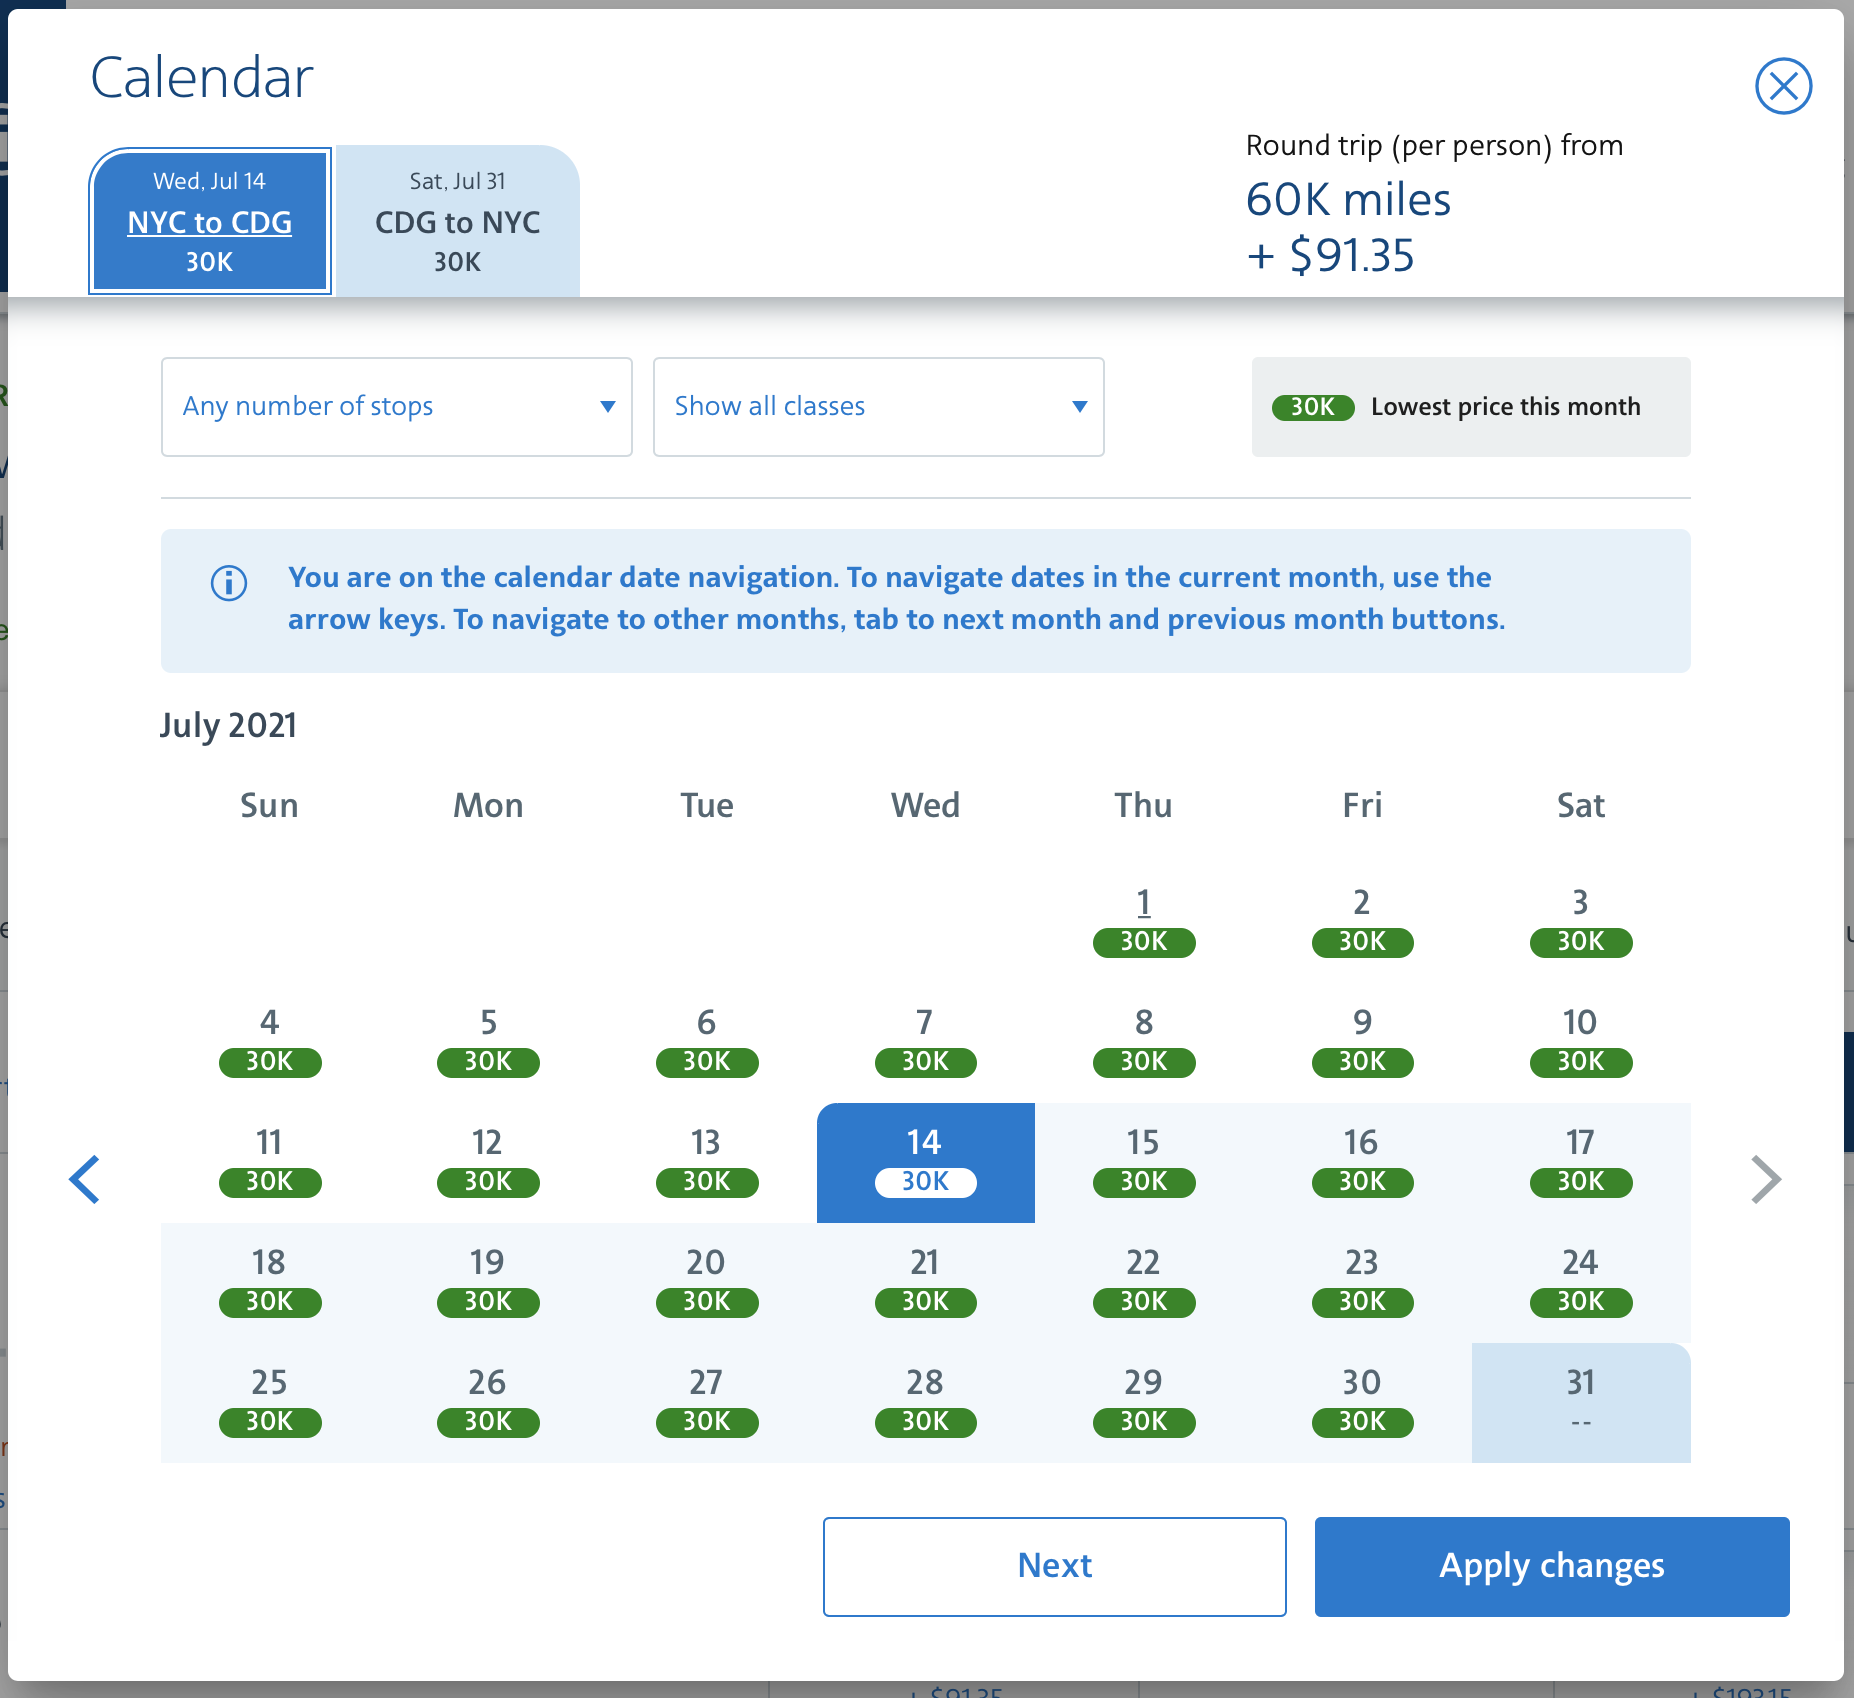Navigate to the previous month

tap(86, 1179)
